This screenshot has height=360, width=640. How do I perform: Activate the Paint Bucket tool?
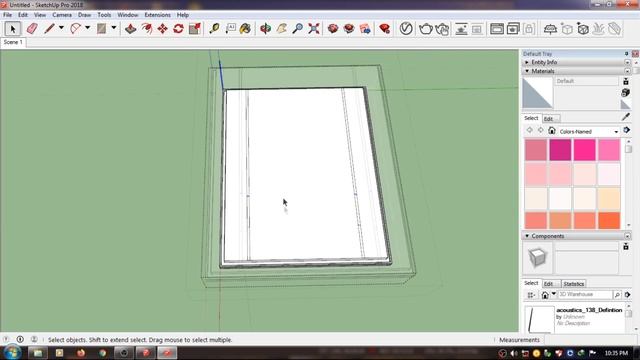tap(245, 29)
